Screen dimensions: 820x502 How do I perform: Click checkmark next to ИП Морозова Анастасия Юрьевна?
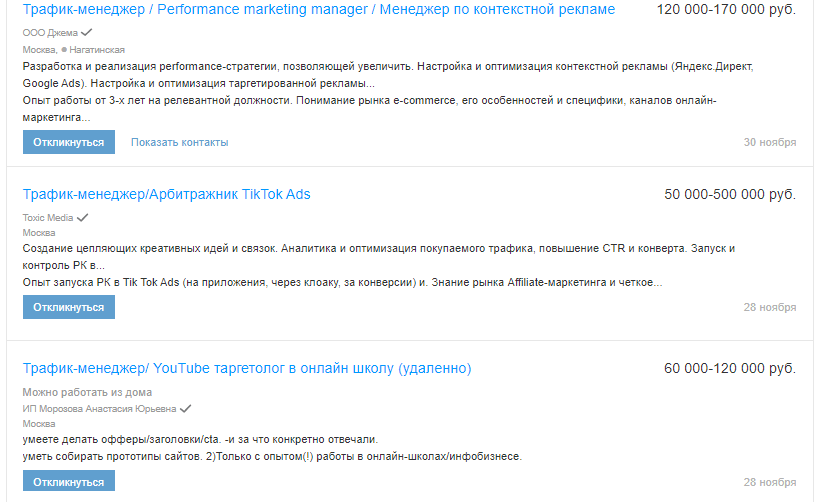point(186,408)
